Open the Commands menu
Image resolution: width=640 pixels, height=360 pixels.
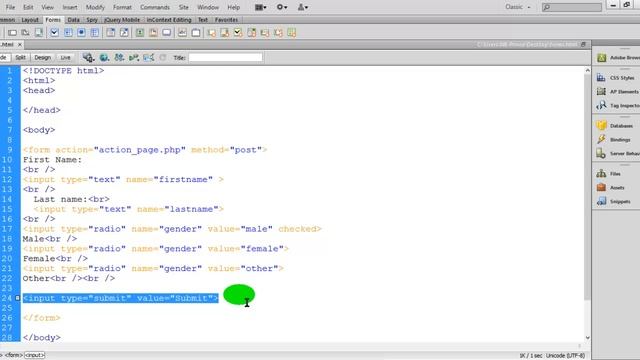click(155, 7)
